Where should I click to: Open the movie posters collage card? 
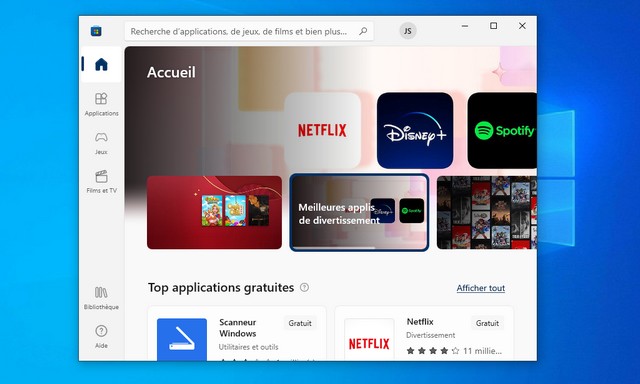(x=487, y=212)
